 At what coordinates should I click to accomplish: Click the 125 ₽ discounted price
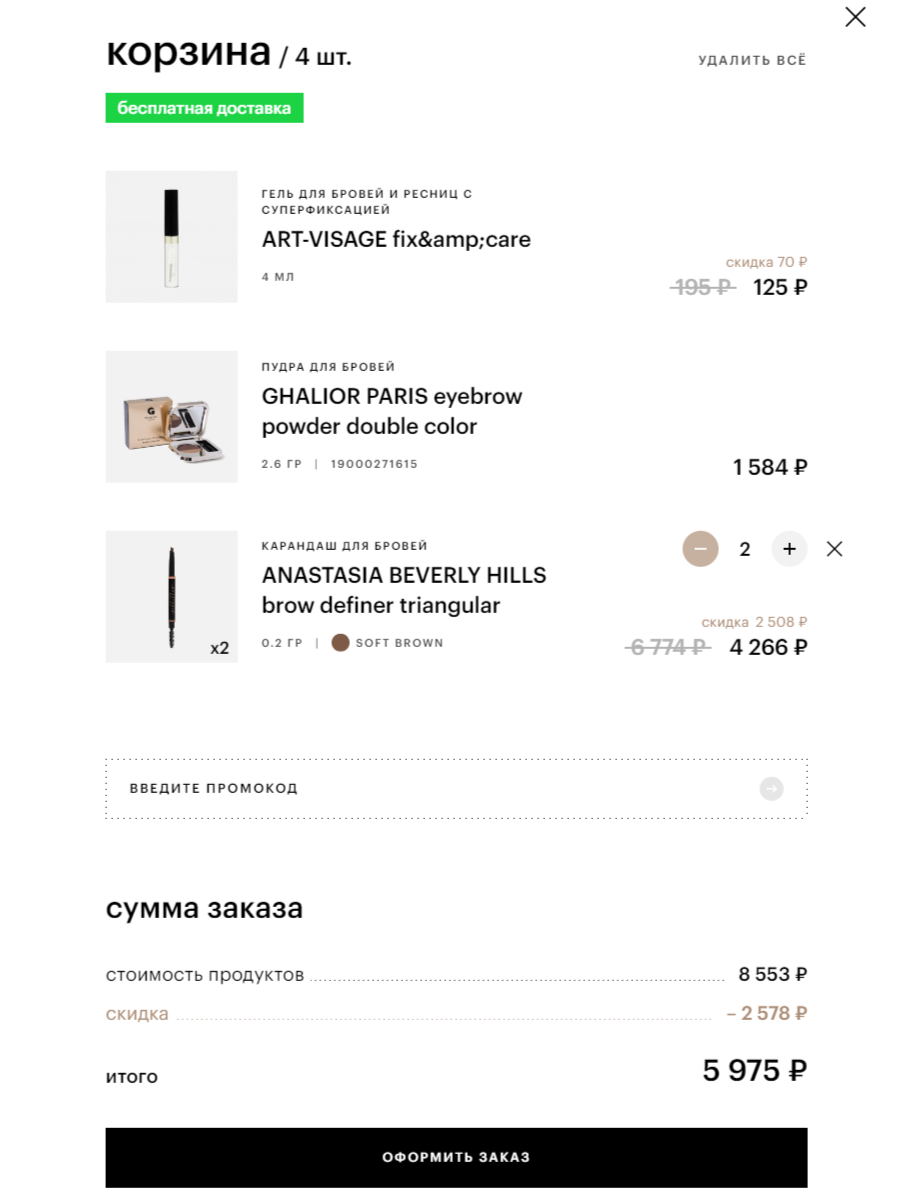[x=780, y=288]
